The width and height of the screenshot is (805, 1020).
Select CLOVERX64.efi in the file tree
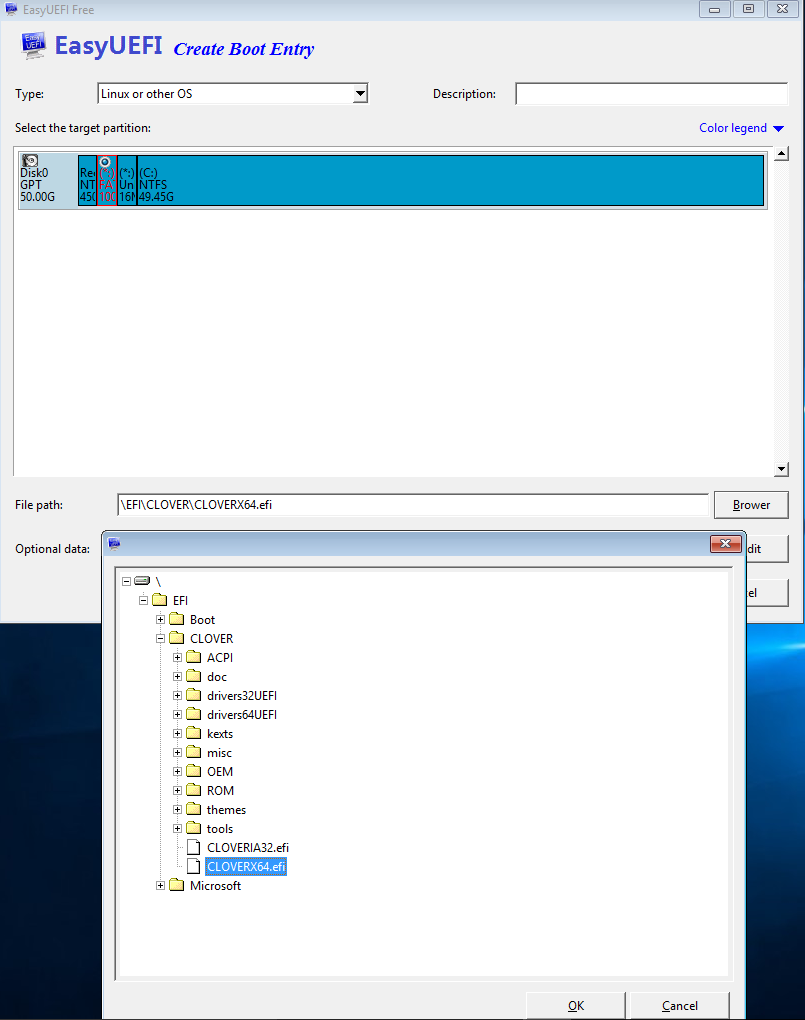246,867
